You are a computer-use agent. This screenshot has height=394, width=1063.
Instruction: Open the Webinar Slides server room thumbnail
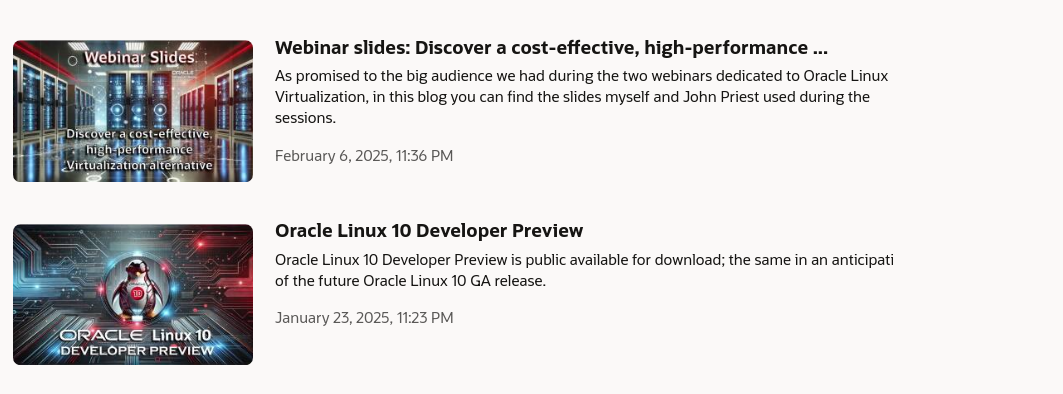tap(133, 111)
